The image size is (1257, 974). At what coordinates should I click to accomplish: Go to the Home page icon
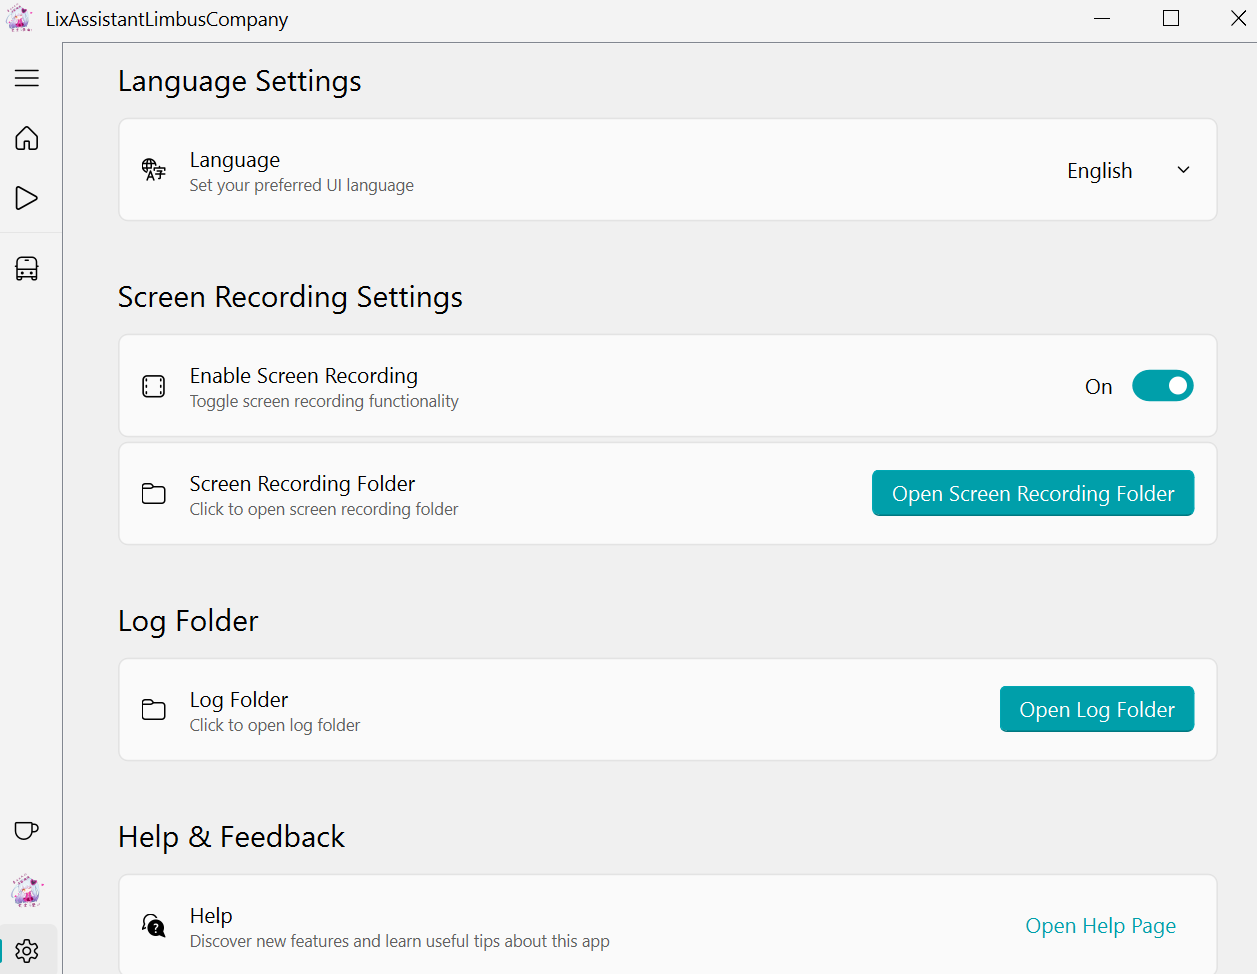coord(27,138)
